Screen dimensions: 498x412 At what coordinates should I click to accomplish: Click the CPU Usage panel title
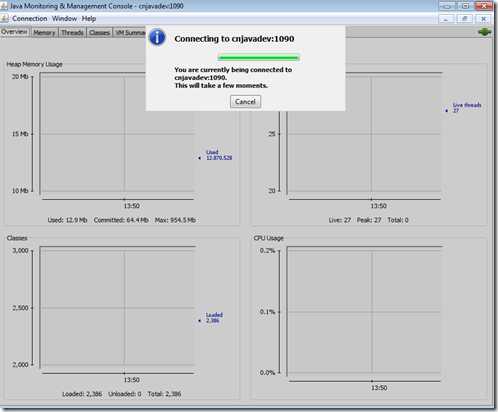pyautogui.click(x=268, y=238)
